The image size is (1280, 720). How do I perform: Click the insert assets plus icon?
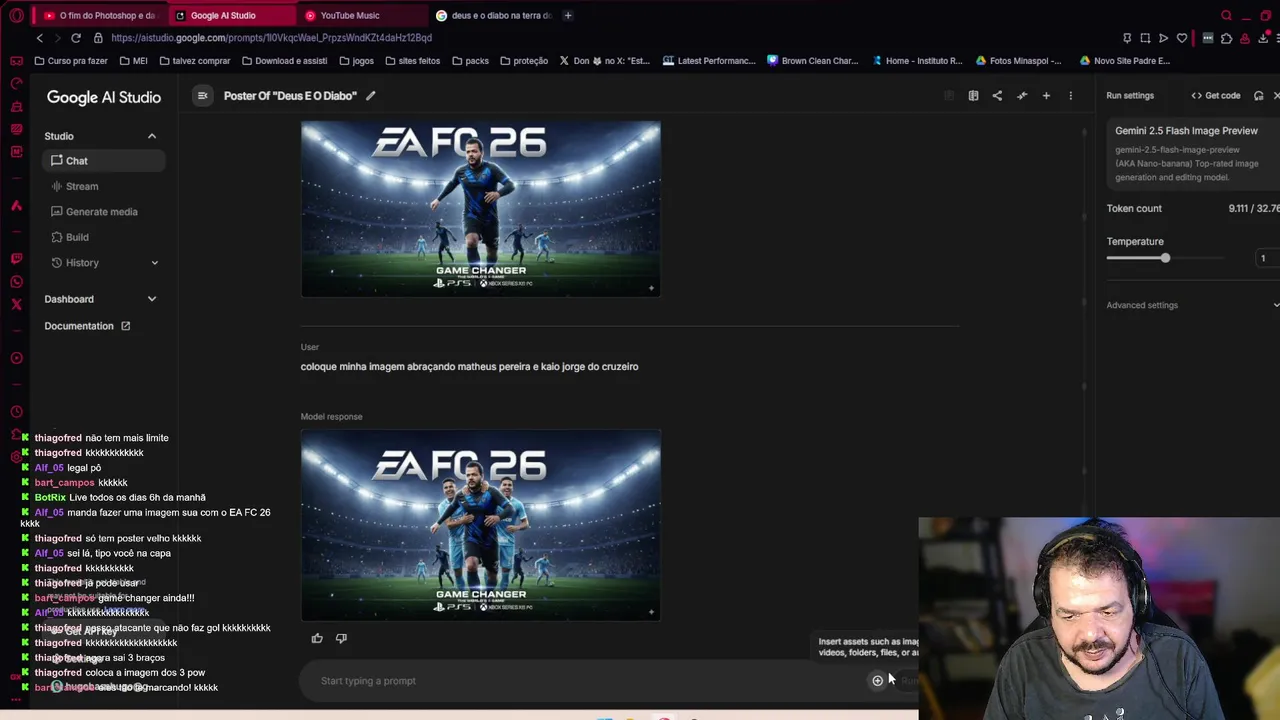(877, 681)
